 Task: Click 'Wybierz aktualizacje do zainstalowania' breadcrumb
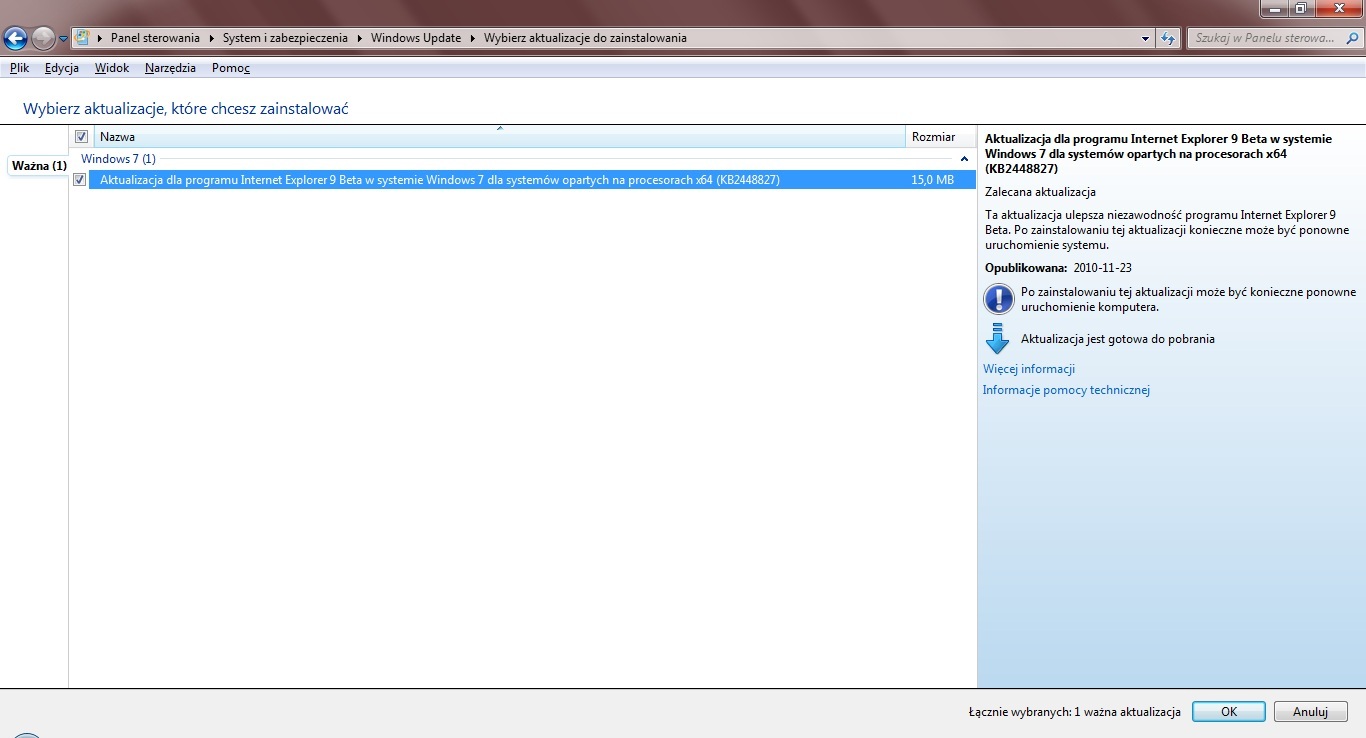click(585, 38)
